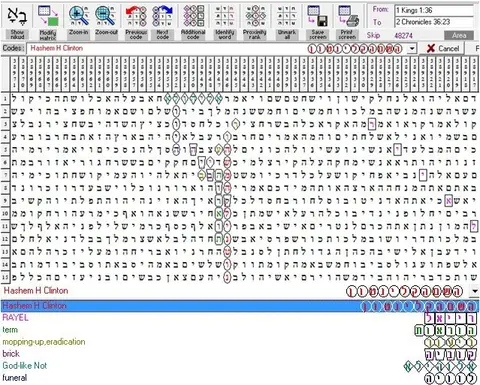The width and height of the screenshot is (480, 385).
Task: Click the To field showing 2 Chronicles 36:23
Action: point(434,22)
